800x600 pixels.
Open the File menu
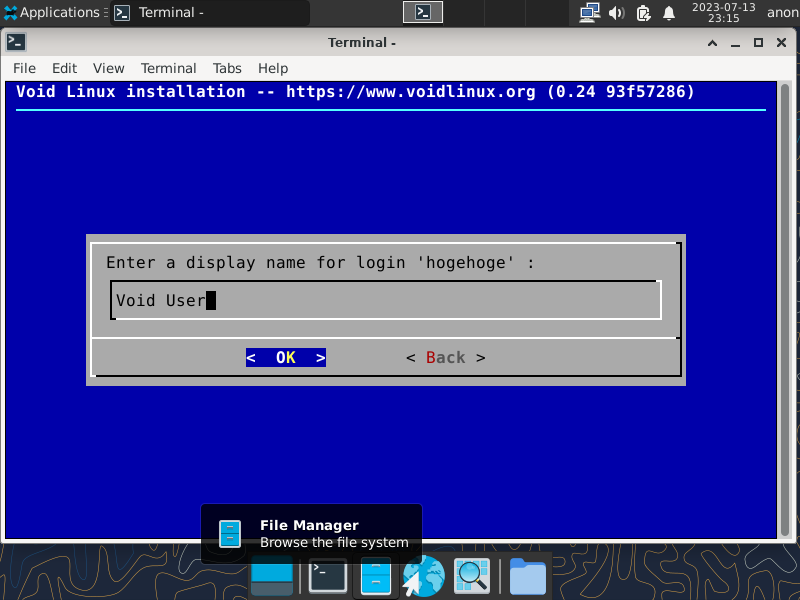(x=24, y=68)
